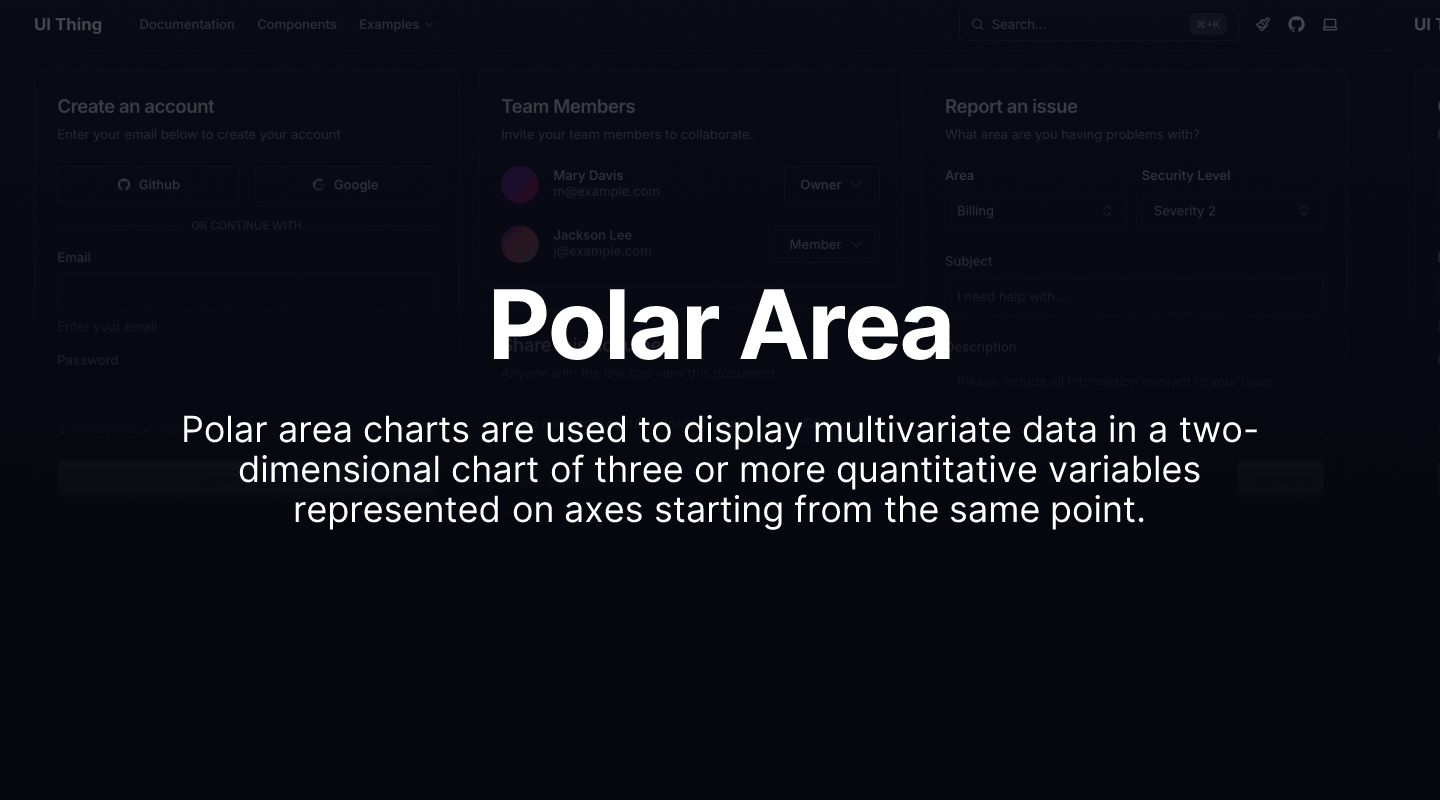Open the Components menu item
1440x800 pixels.
[296, 24]
